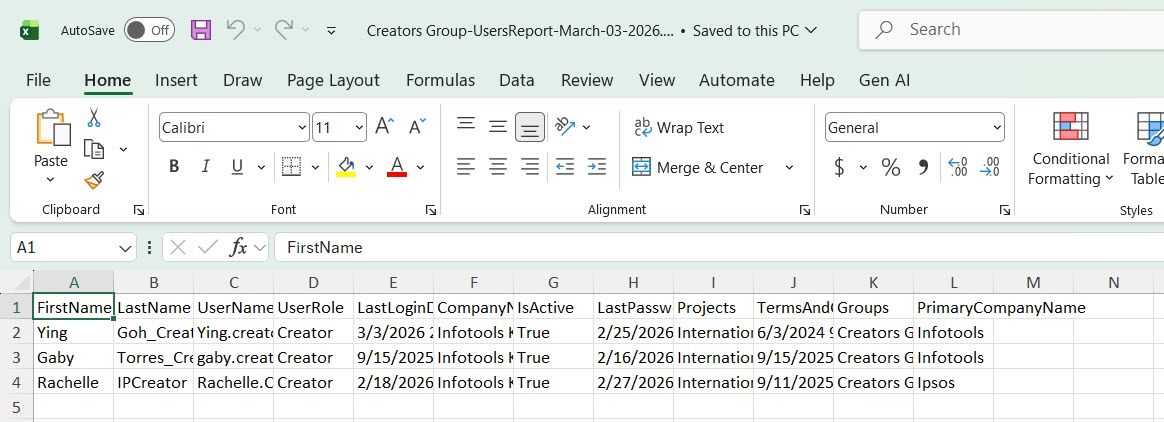Apply accounting dollar format
The width and height of the screenshot is (1164, 422).
coord(840,167)
